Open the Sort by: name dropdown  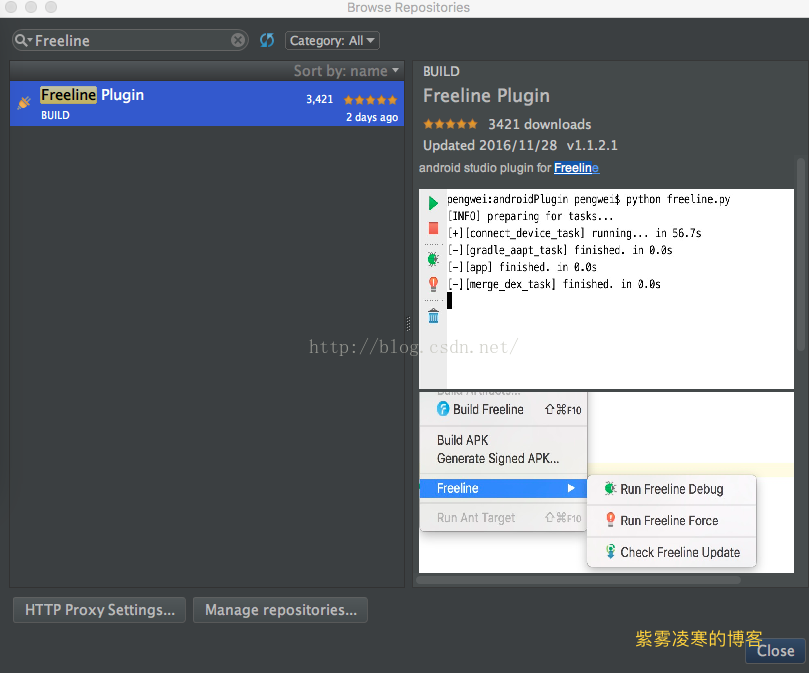346,71
